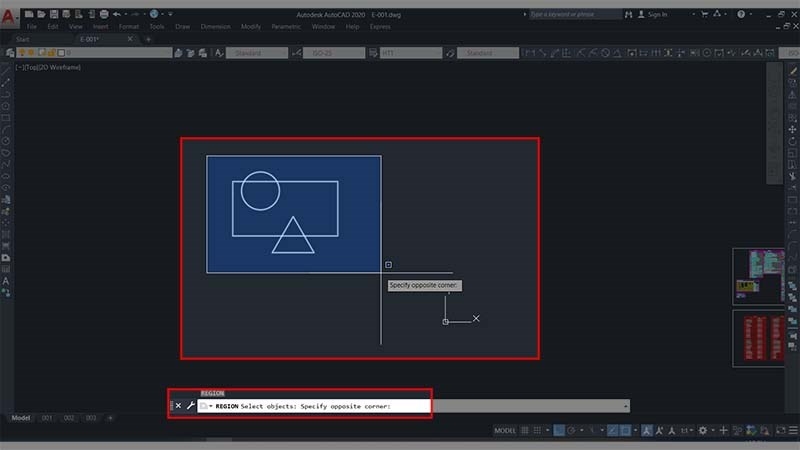The width and height of the screenshot is (800, 450).
Task: Open the Layer Properties manager icon
Action: 10,53
